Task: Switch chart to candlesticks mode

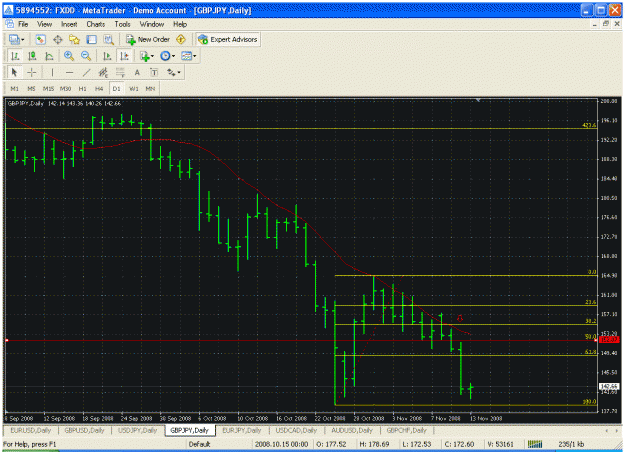Action: 32,56
